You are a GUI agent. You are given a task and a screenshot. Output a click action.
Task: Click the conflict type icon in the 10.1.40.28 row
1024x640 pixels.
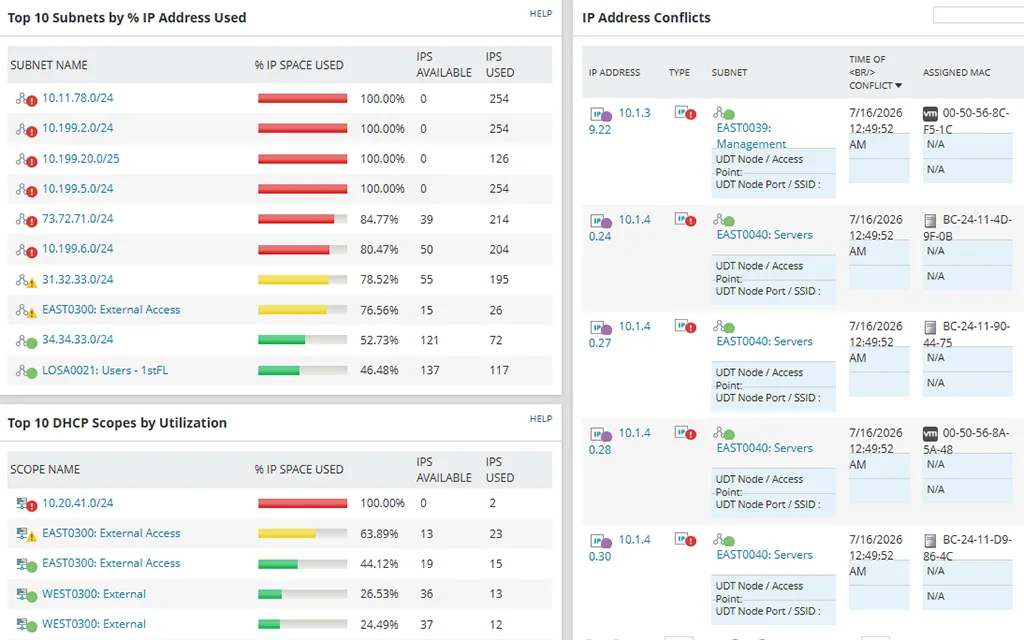(x=685, y=433)
